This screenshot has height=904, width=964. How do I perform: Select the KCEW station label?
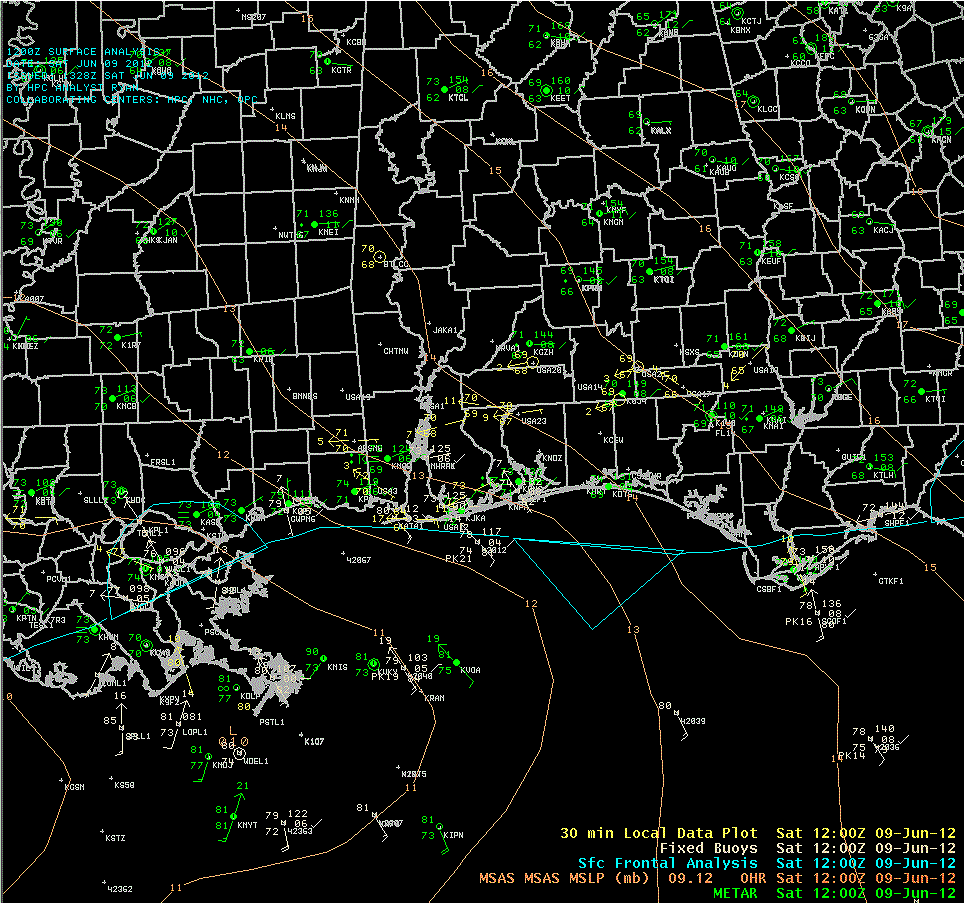click(614, 440)
